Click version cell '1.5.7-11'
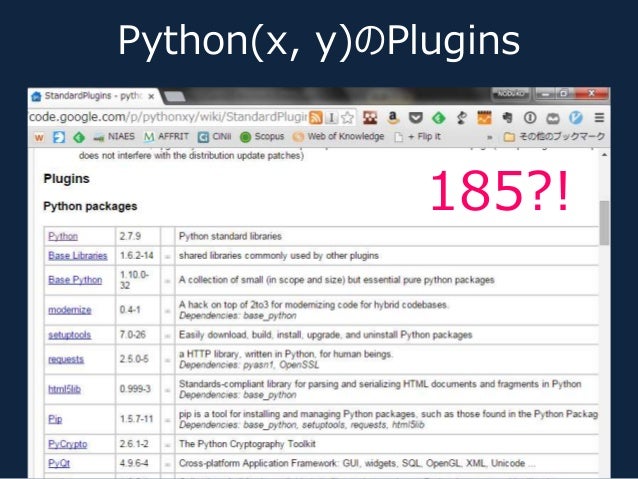 [137, 419]
